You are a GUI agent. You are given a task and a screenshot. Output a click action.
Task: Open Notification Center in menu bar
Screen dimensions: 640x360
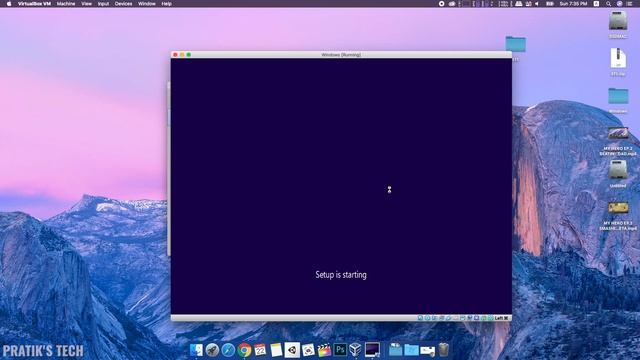pyautogui.click(x=630, y=4)
